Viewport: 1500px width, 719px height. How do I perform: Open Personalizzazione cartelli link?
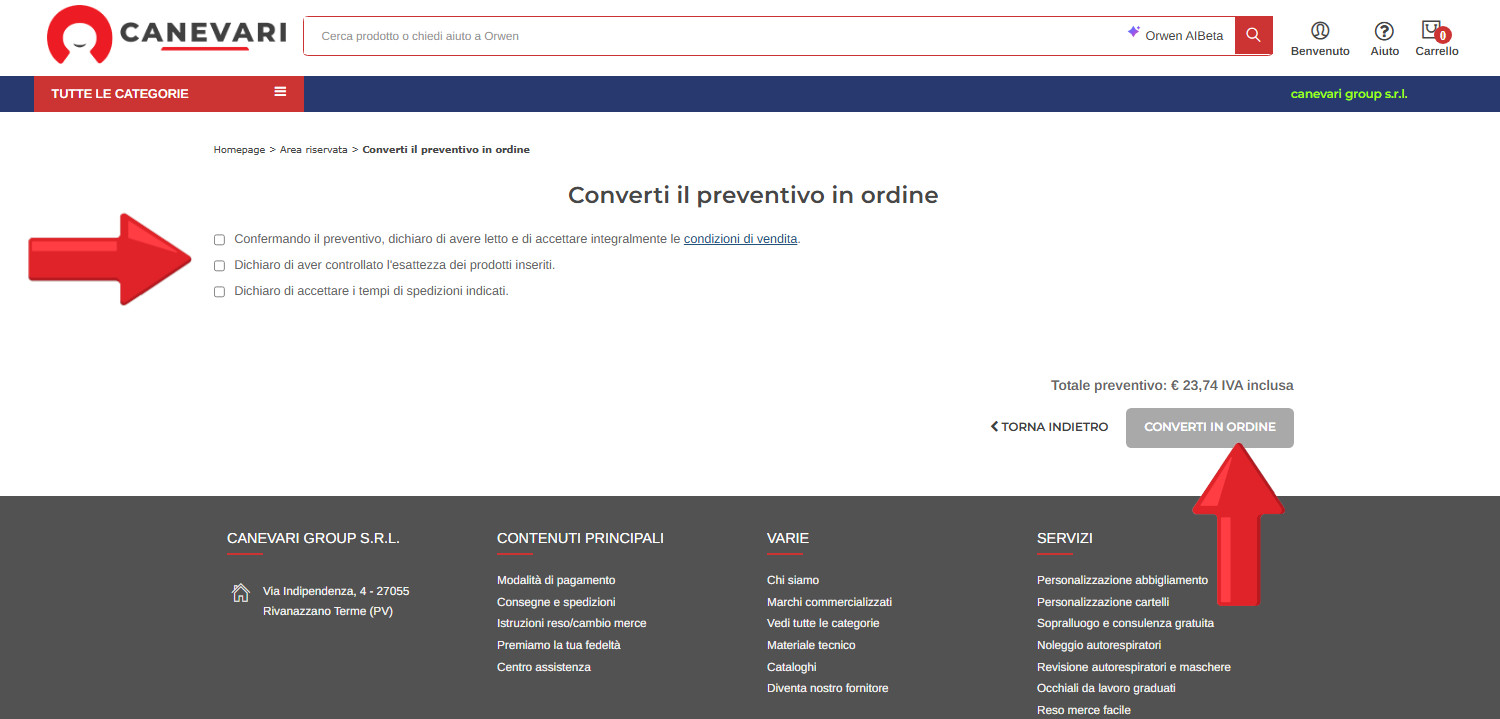(x=1103, y=602)
